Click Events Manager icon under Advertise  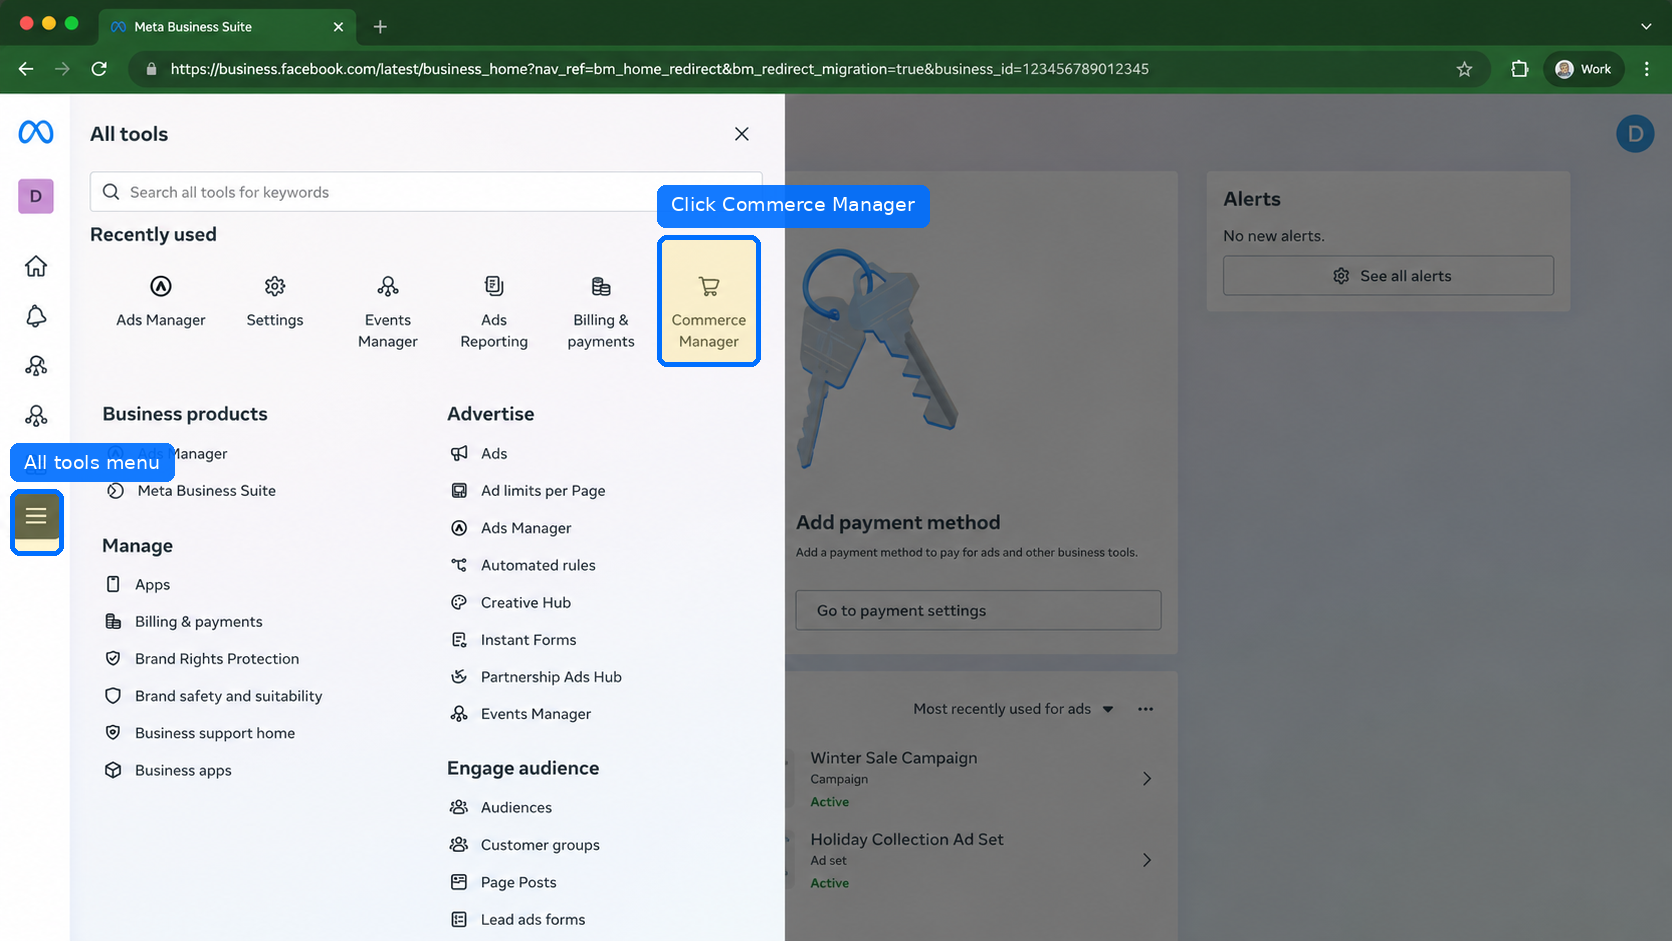459,714
